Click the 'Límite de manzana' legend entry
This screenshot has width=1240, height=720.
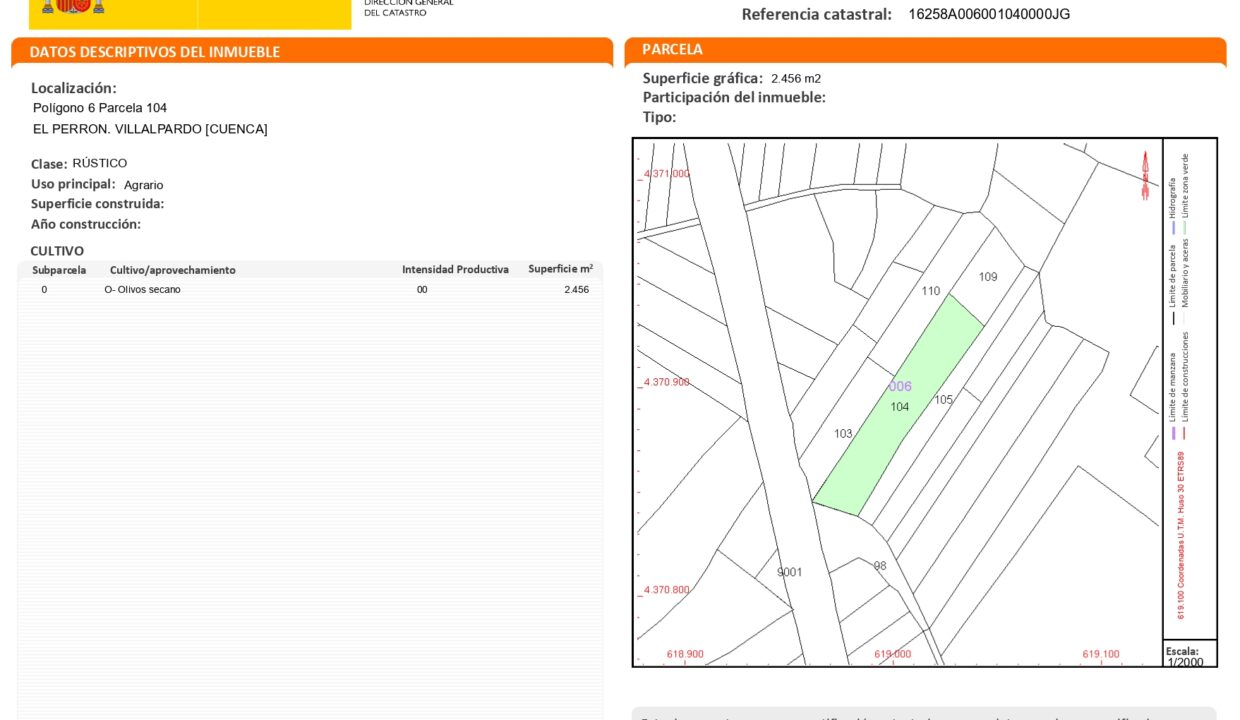(1173, 394)
